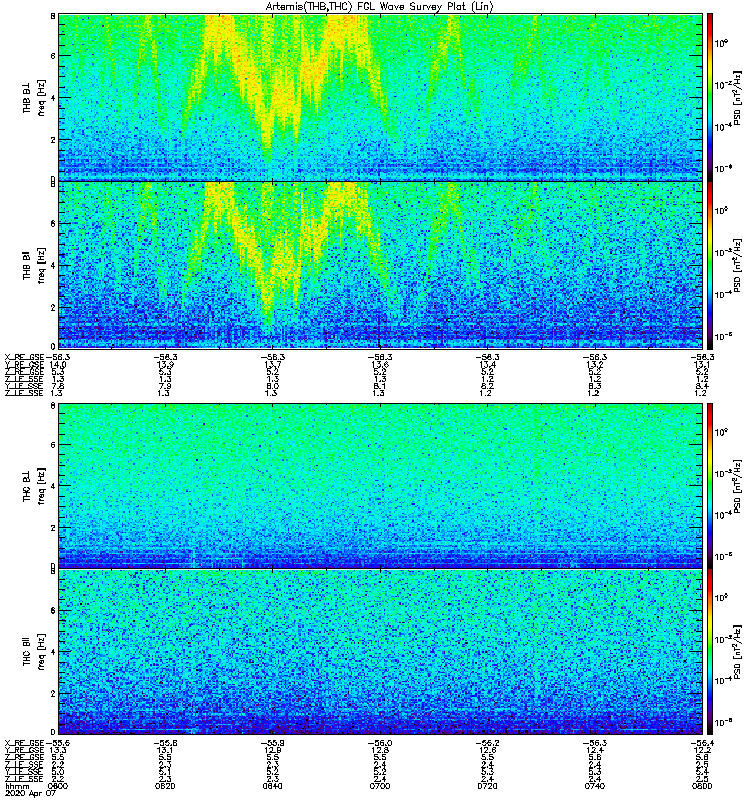The image size is (750, 800).
Task: Click the X_RE_GSE value "-56.2"
Action: 487,743
